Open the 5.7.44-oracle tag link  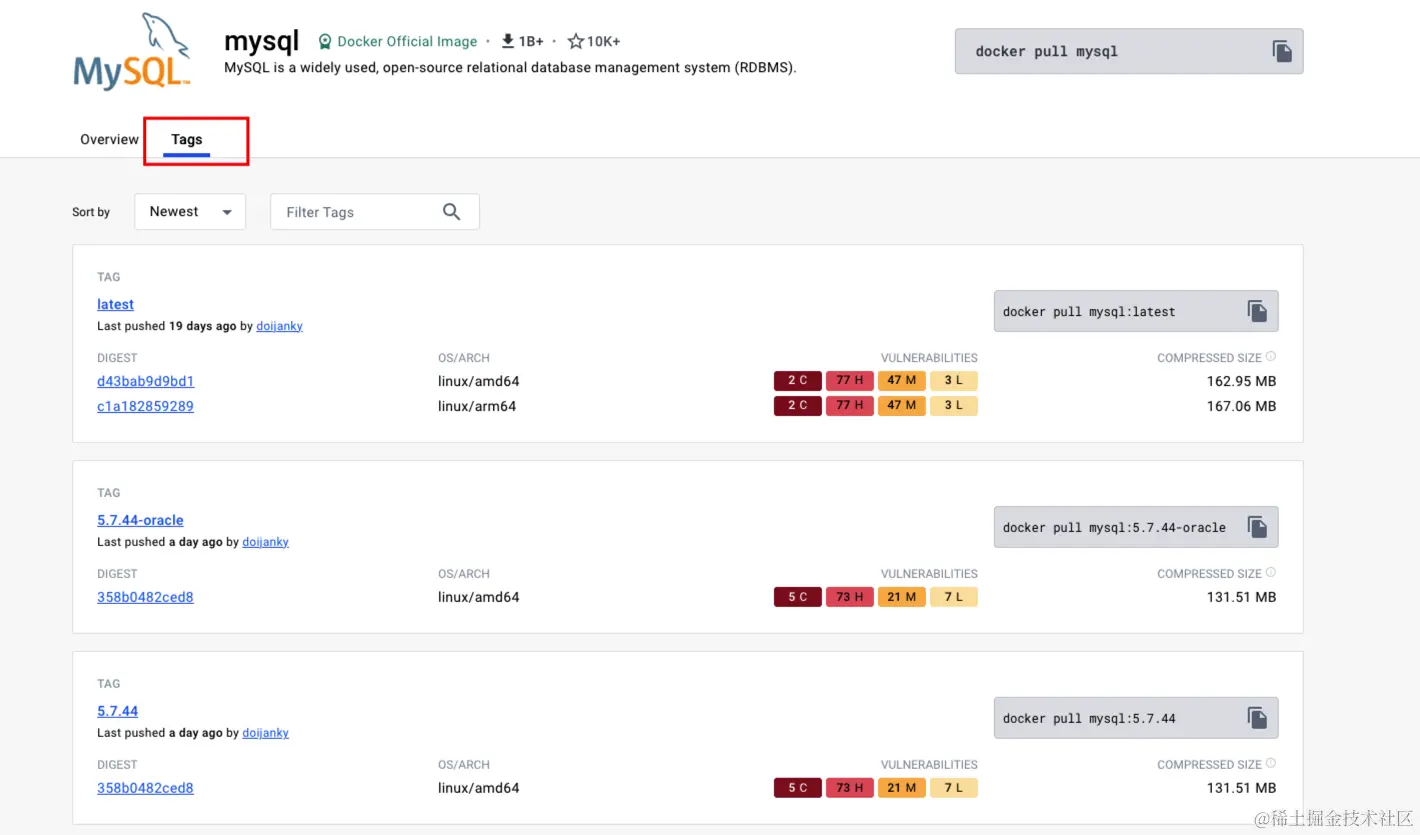pyautogui.click(x=140, y=520)
